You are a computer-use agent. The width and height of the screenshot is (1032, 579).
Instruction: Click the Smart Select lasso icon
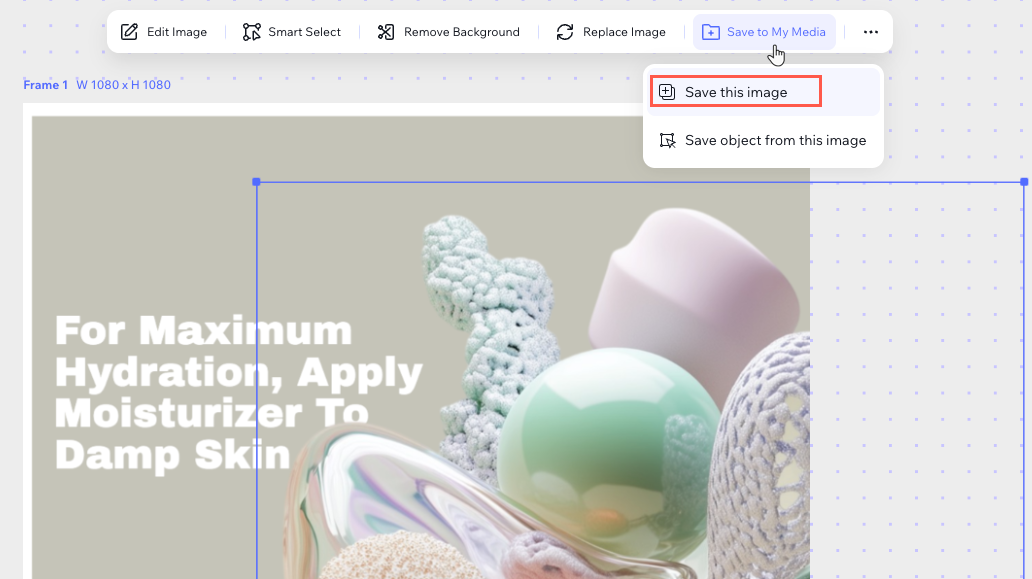click(252, 31)
